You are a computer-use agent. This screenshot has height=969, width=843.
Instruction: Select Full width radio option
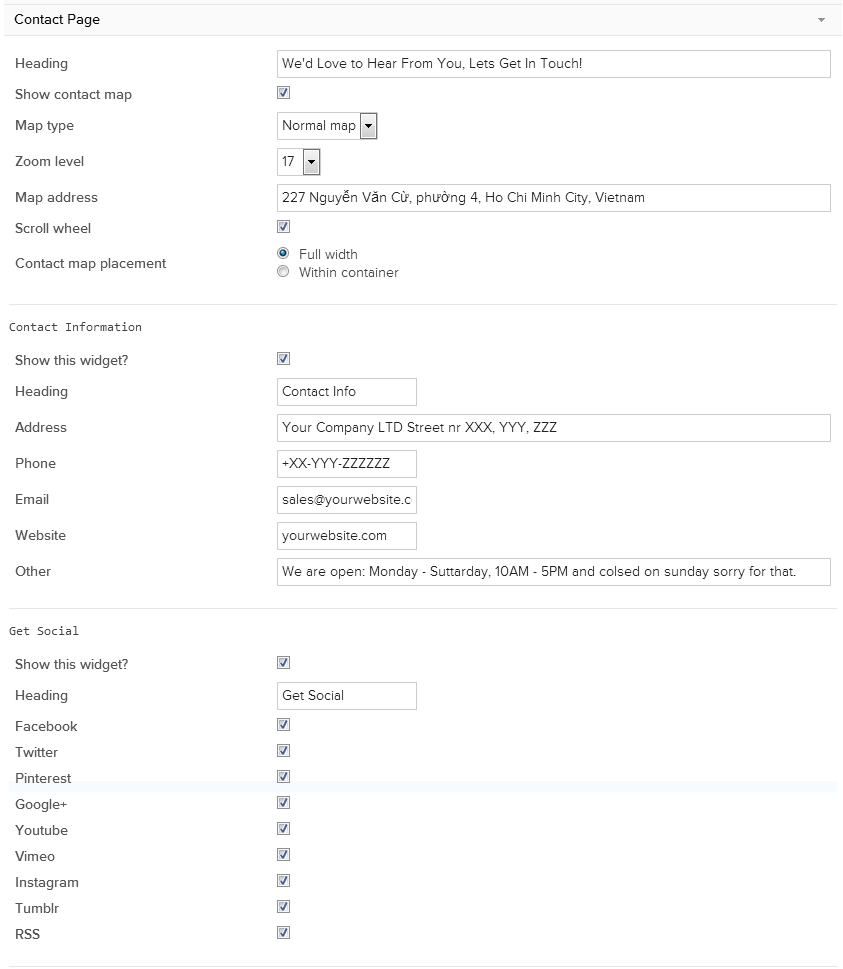[283, 253]
